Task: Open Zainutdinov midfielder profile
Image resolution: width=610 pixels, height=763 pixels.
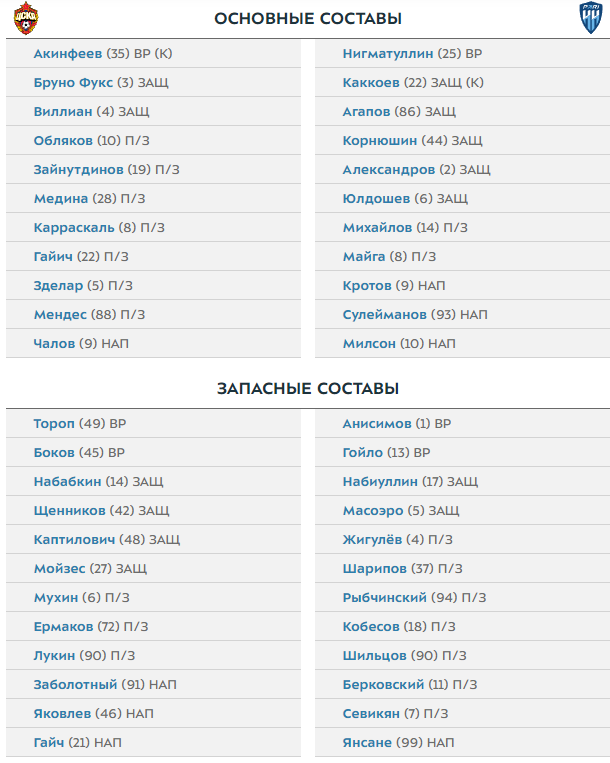Action: tap(78, 170)
